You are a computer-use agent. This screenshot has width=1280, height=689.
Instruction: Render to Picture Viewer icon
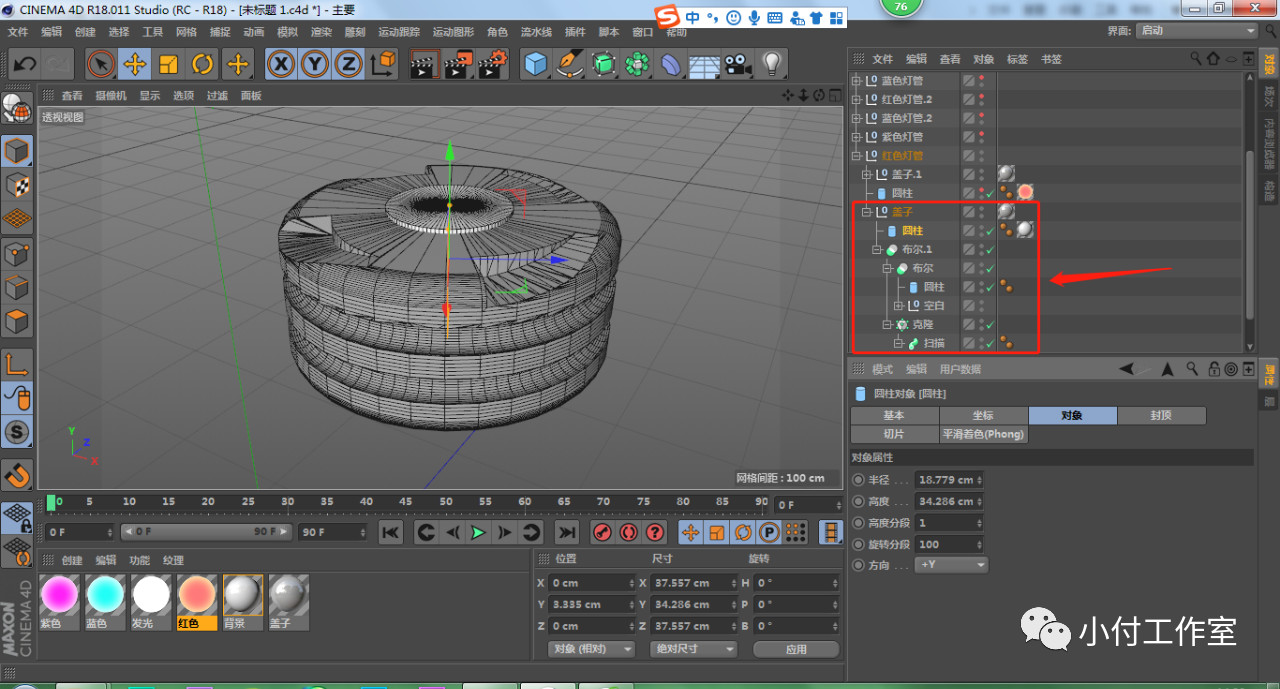point(459,65)
